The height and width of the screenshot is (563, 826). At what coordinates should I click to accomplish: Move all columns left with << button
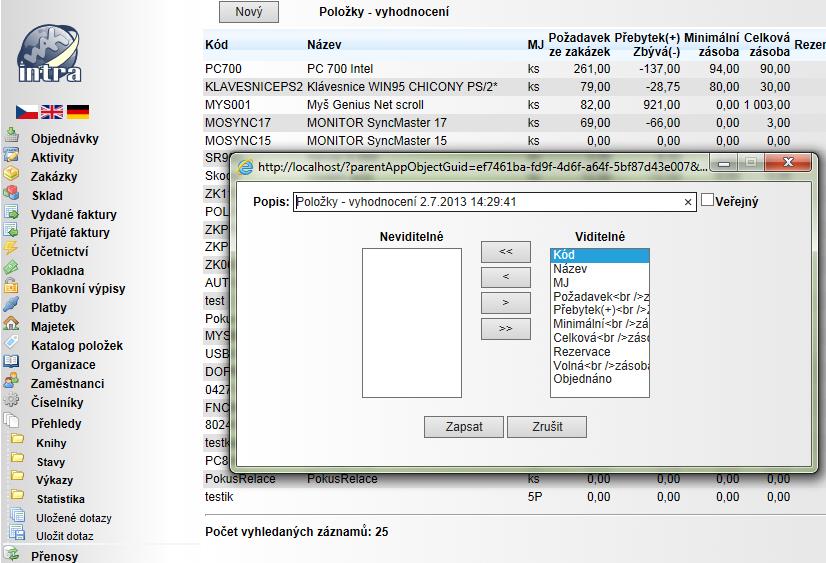click(x=505, y=250)
